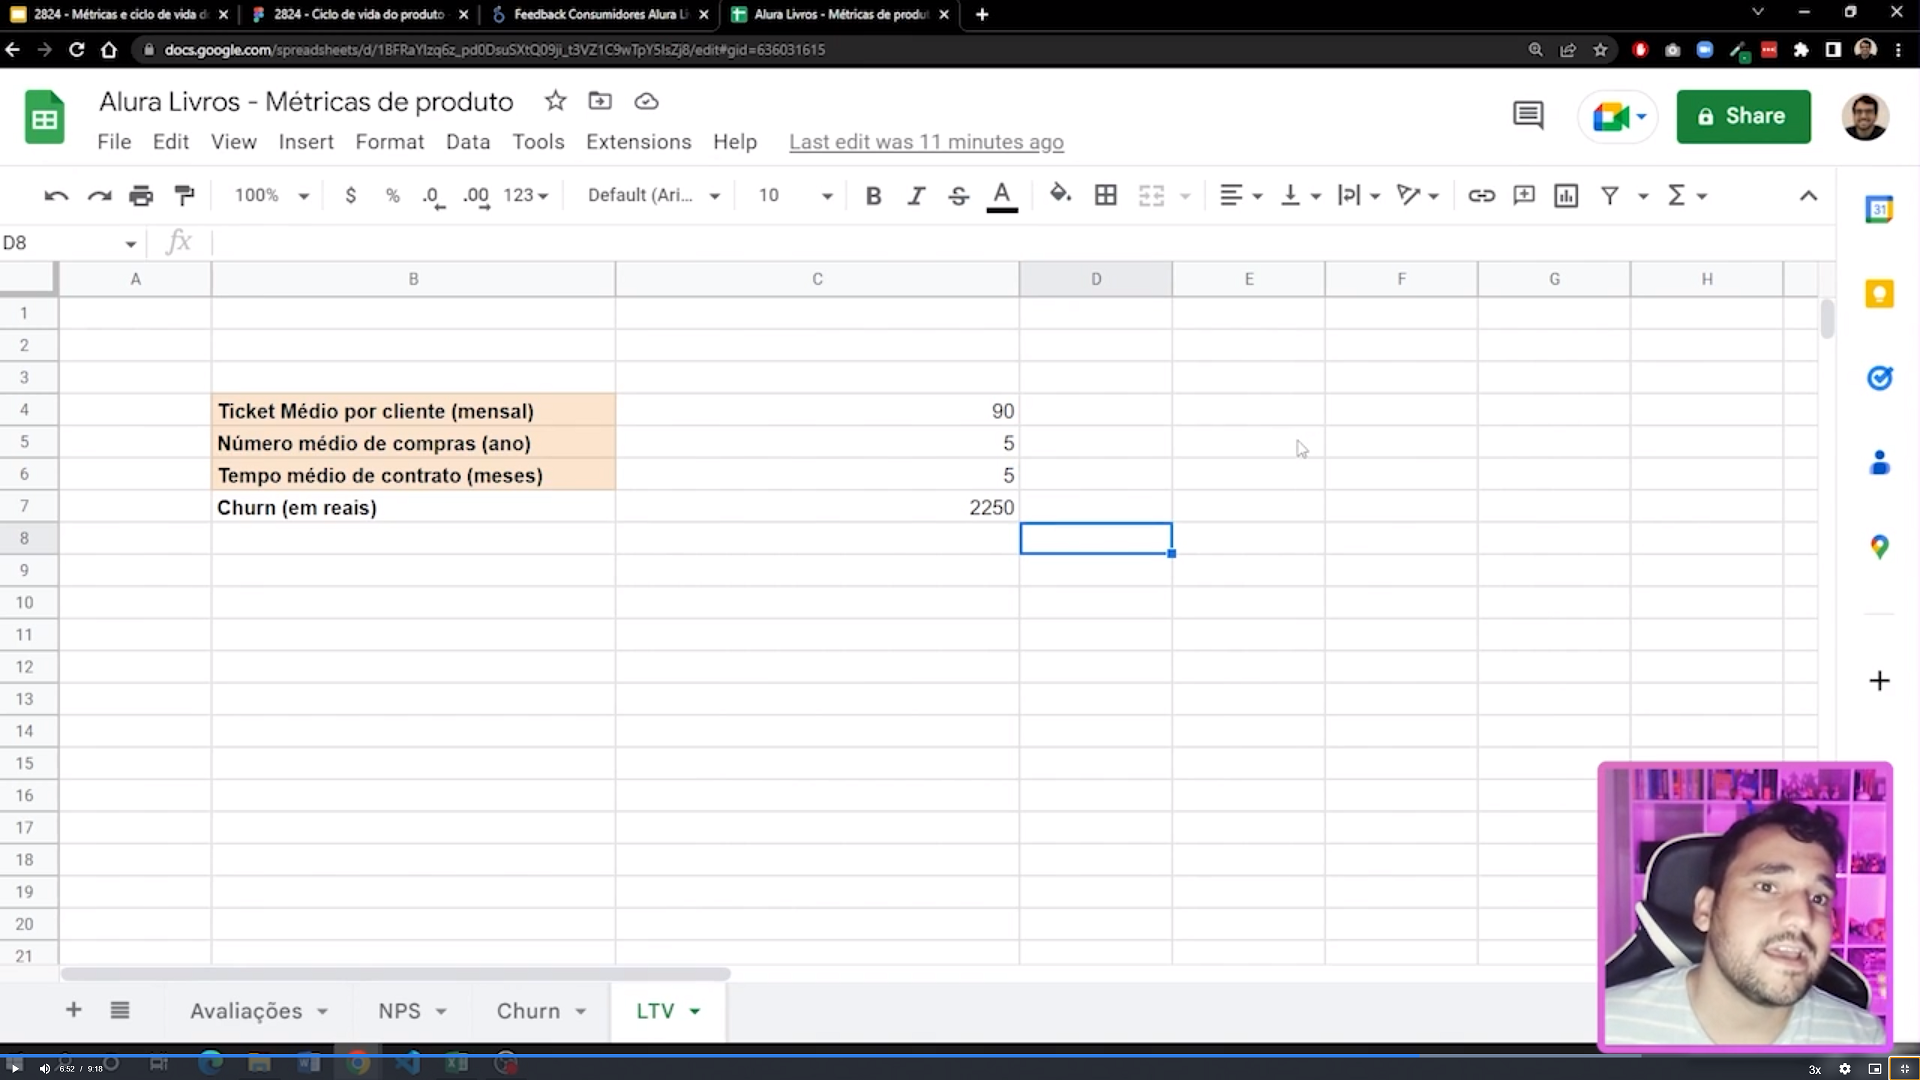Open Google Keep side panel
This screenshot has width=1920, height=1080.
[1879, 294]
